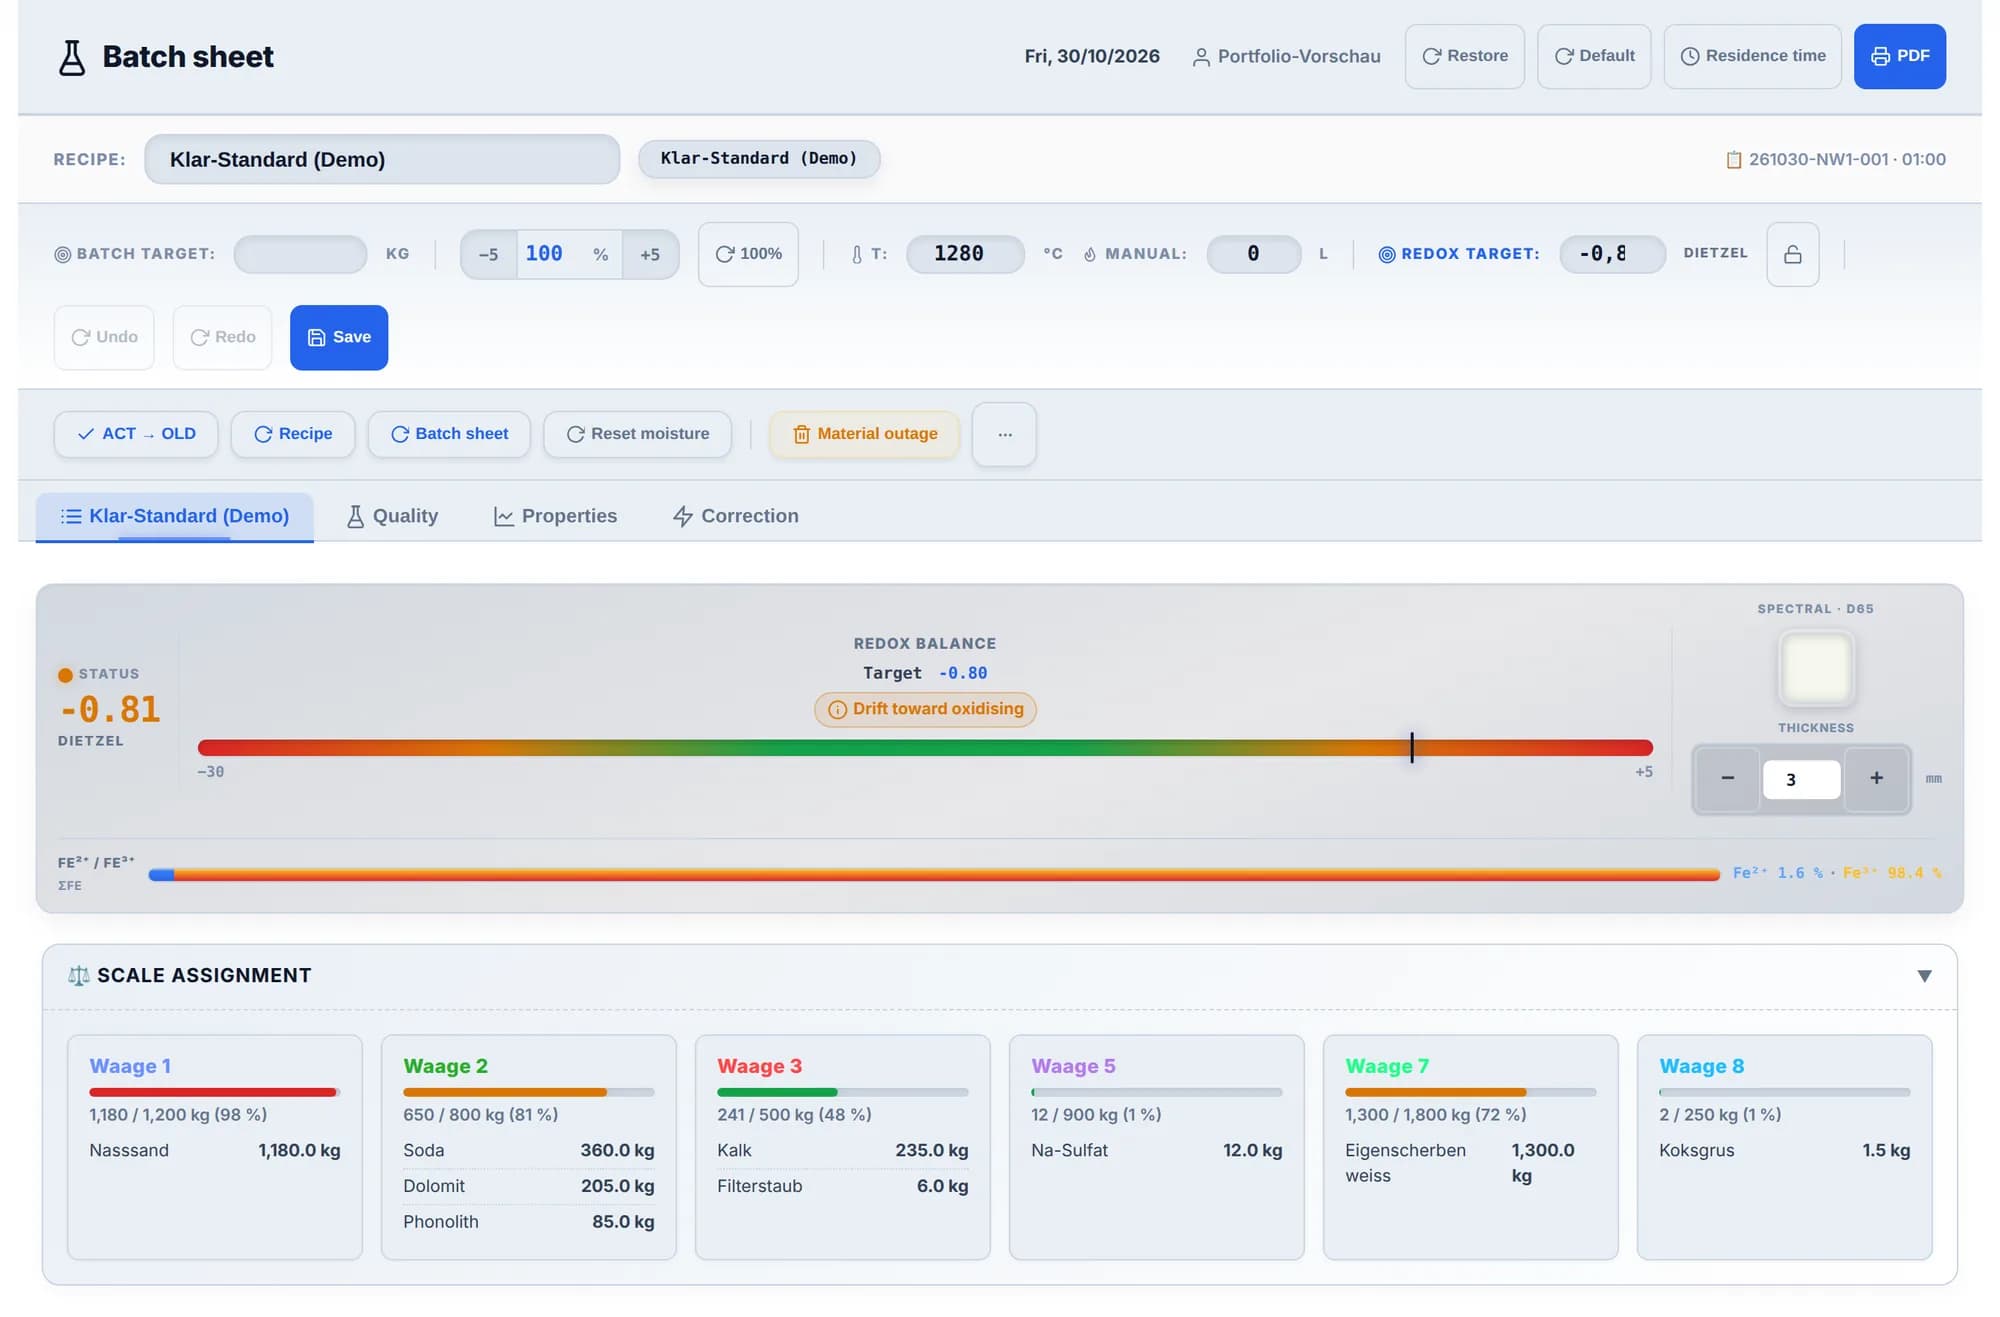This screenshot has height=1317, width=2000.
Task: Collapse the Scale Assignment section arrow
Action: click(x=1924, y=976)
